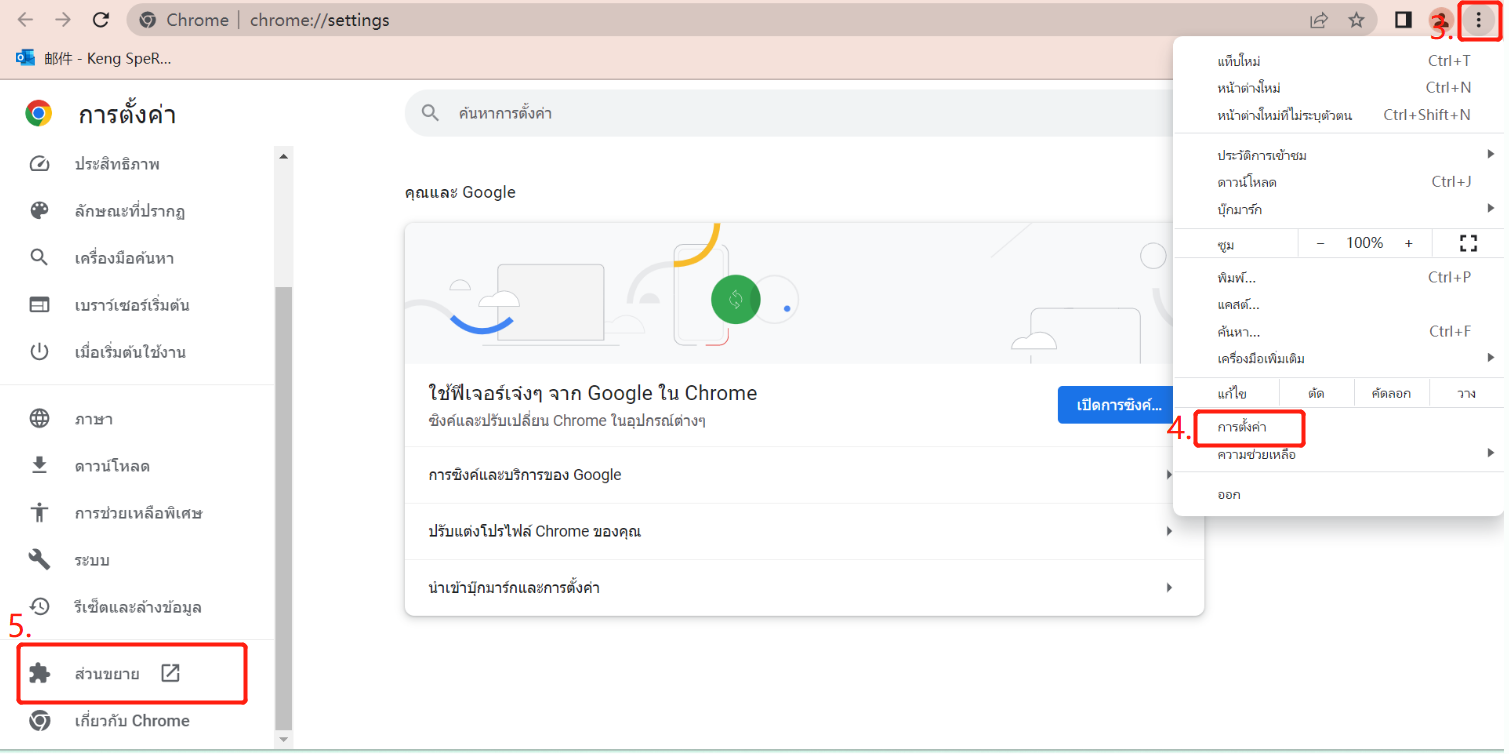Click the external-link icon next to ส่วนขยาย
The image size is (1509, 754).
click(170, 673)
